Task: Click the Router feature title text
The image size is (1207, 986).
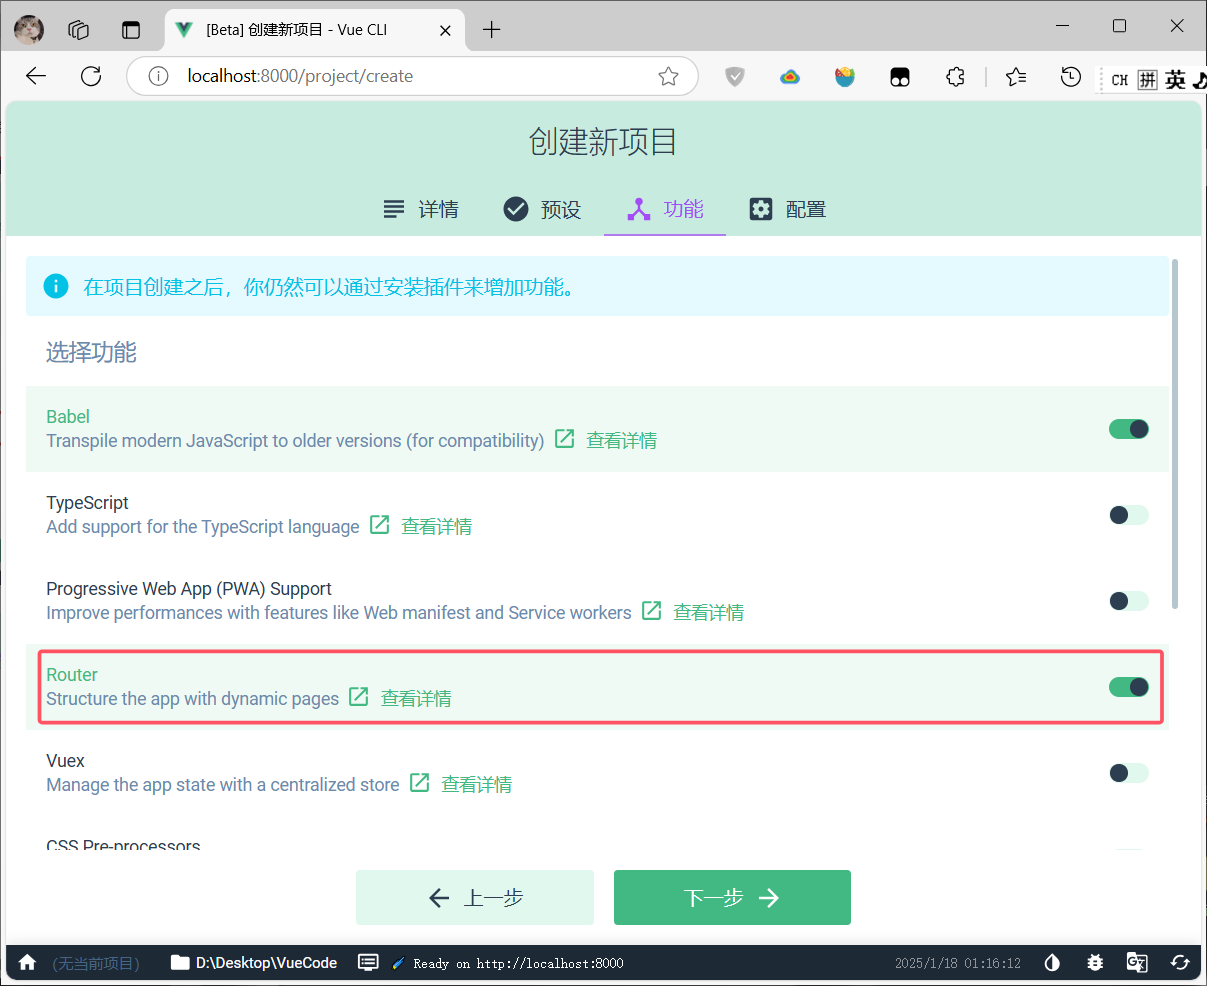Action: click(x=72, y=674)
